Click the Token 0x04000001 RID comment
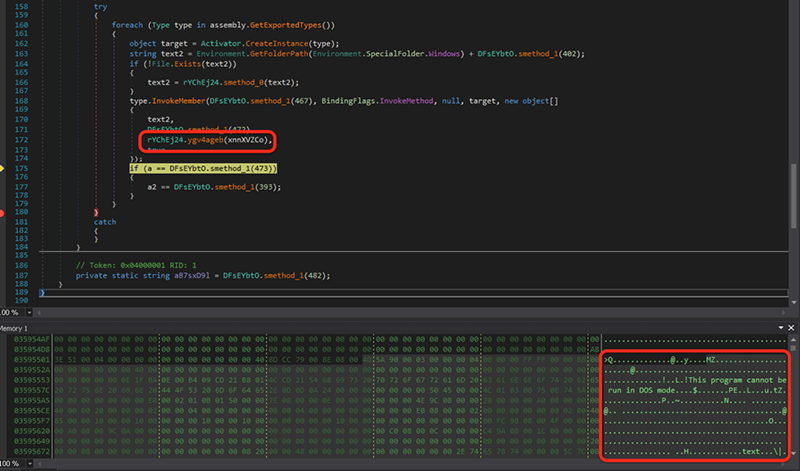The height and width of the screenshot is (471, 800). click(x=136, y=265)
